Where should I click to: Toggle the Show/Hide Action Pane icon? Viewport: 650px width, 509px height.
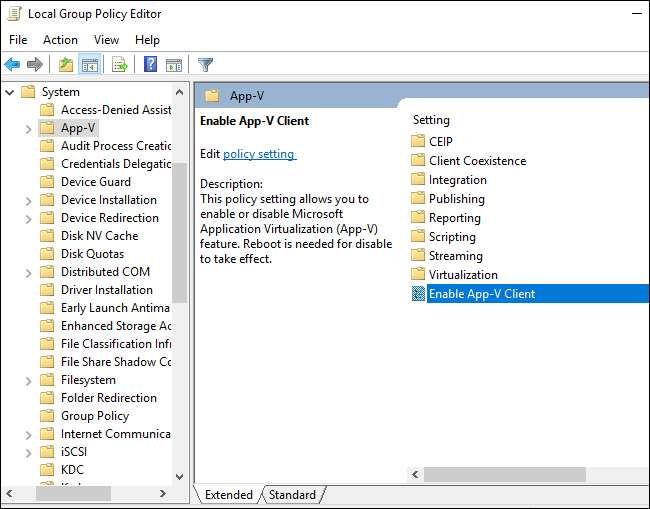(x=174, y=65)
